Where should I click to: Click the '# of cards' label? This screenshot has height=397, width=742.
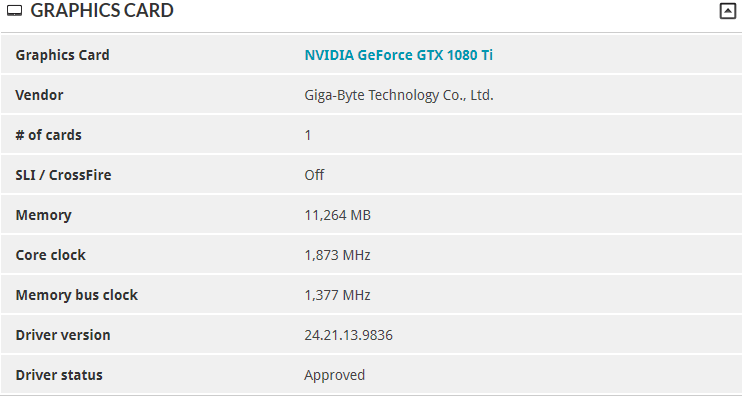[x=48, y=135]
